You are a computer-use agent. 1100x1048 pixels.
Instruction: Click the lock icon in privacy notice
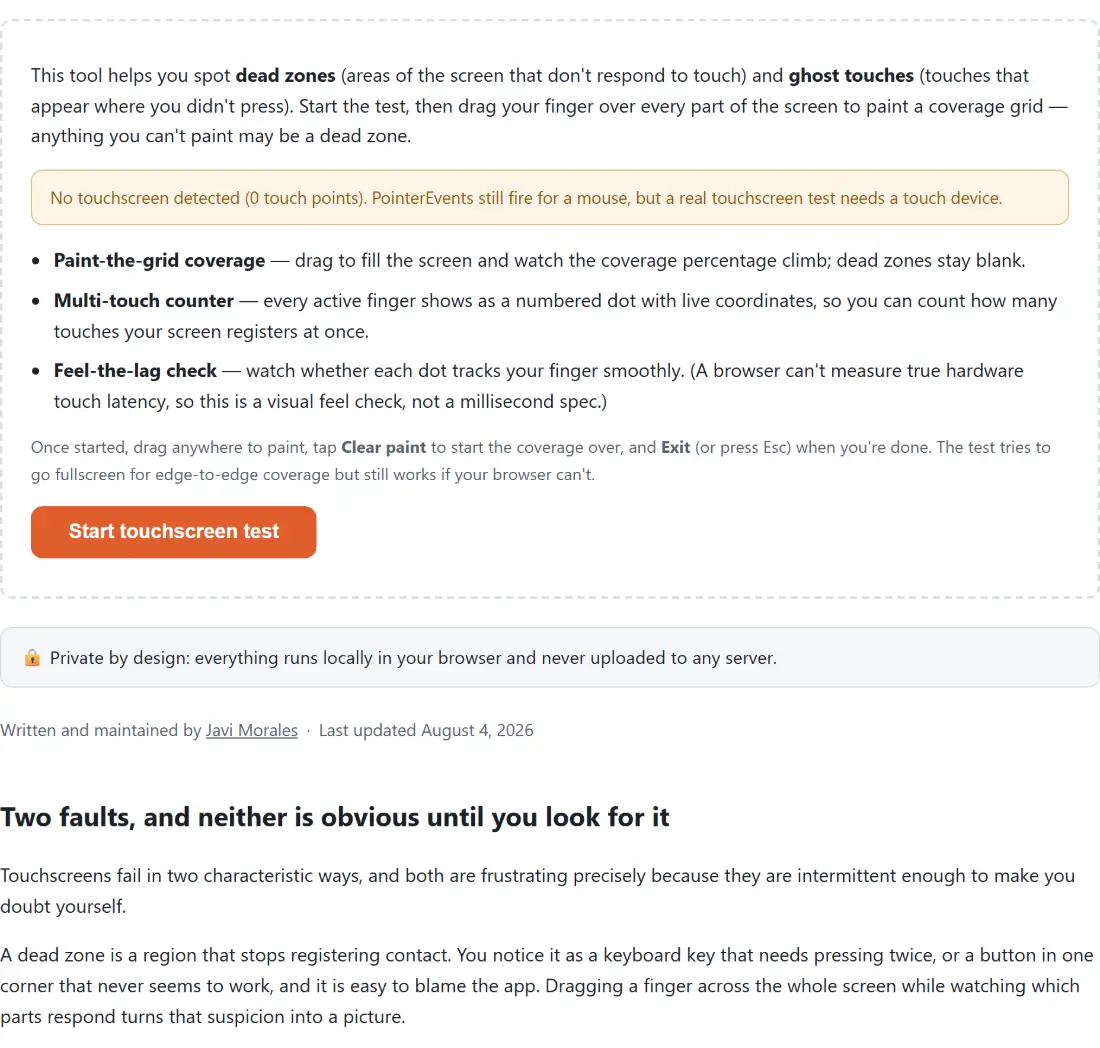click(x=32, y=657)
